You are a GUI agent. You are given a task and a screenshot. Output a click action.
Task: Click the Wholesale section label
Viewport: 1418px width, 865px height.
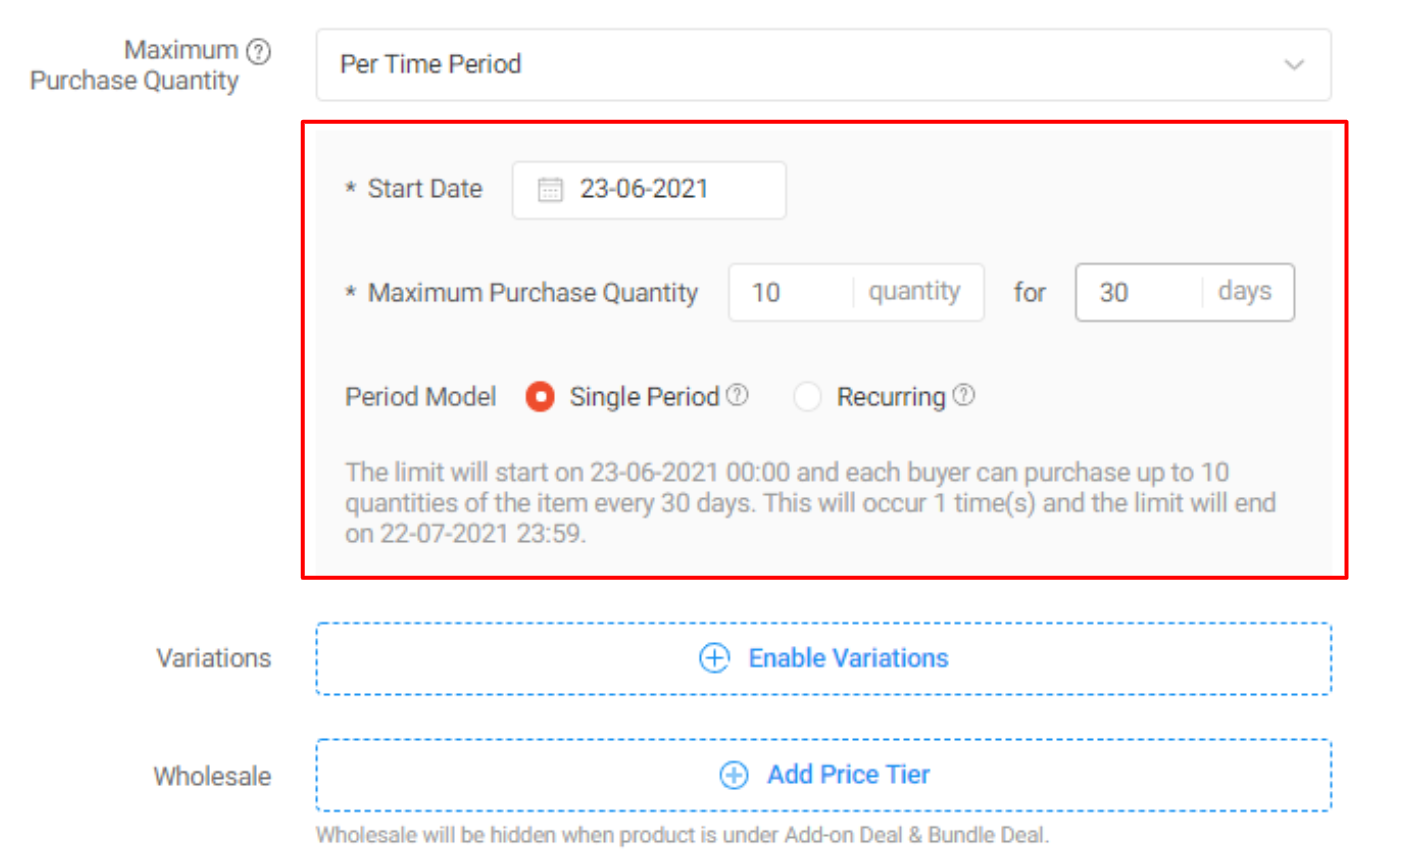click(211, 775)
